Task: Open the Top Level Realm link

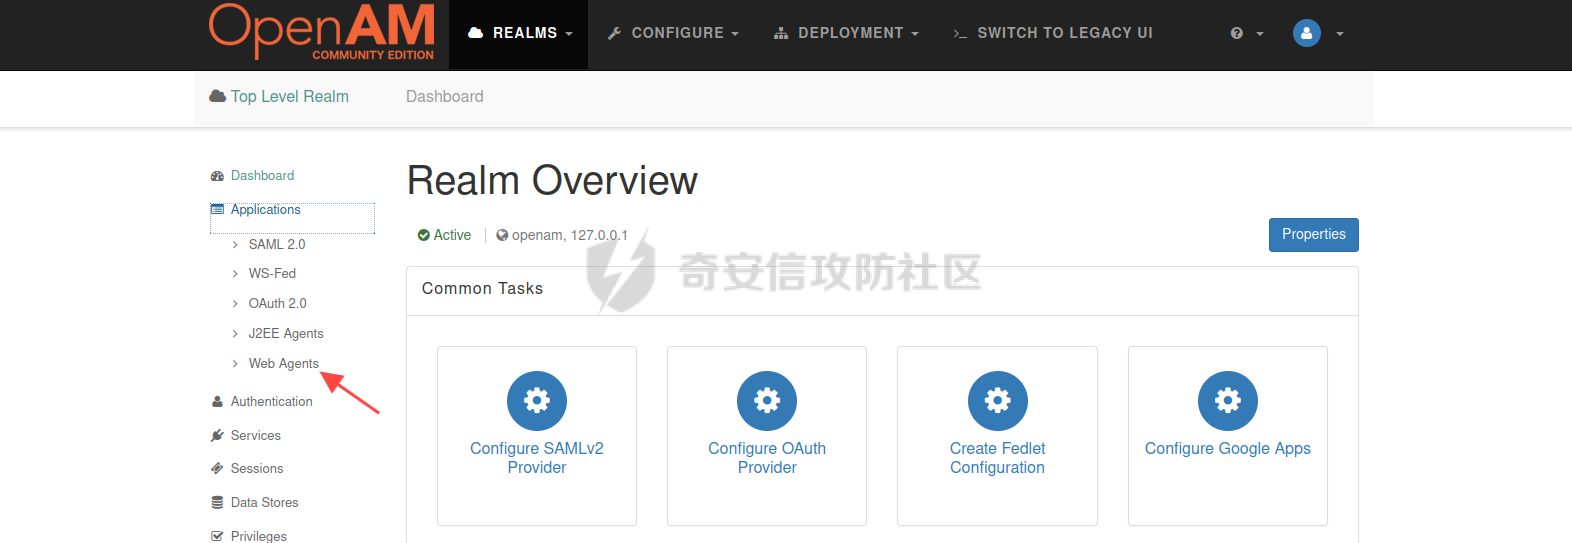Action: [289, 96]
